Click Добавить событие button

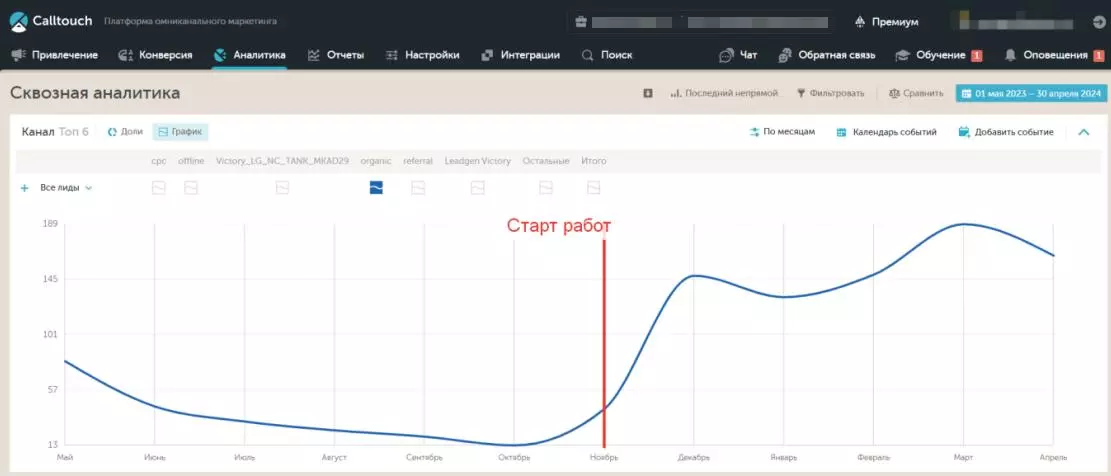click(1005, 132)
